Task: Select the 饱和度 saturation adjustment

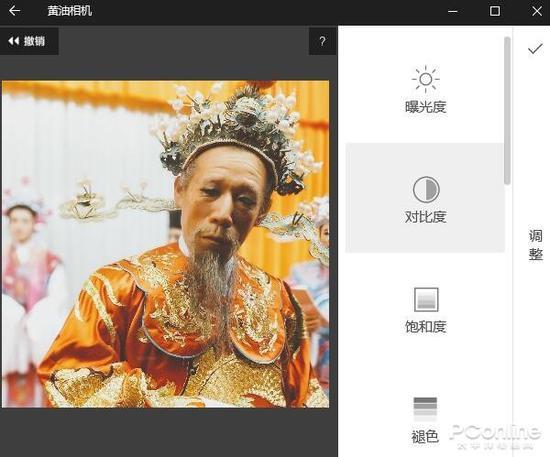Action: [425, 309]
